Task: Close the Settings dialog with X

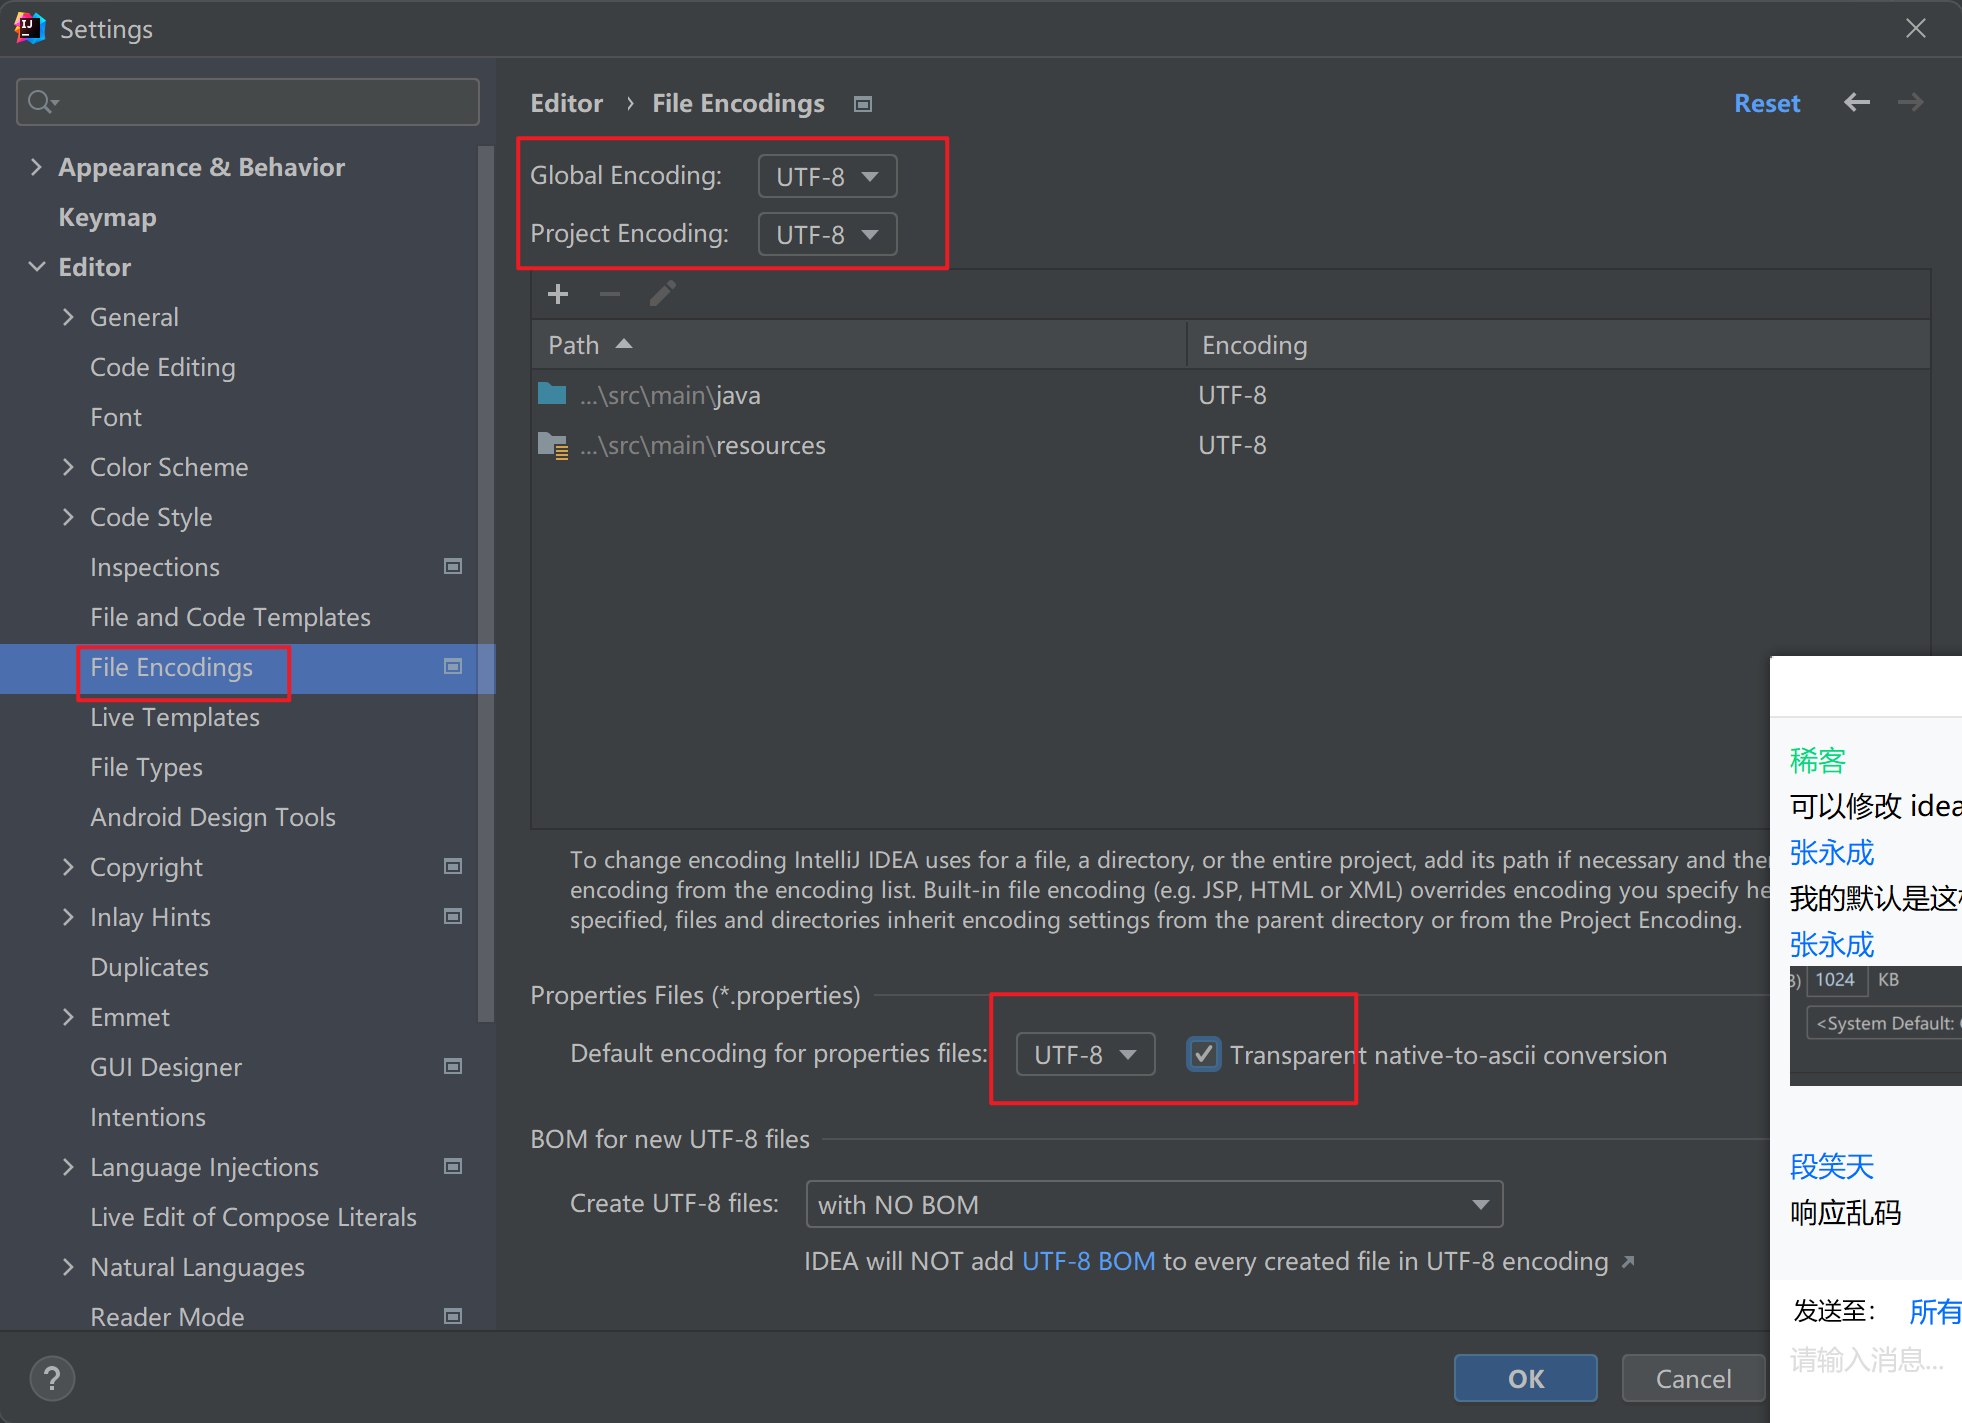Action: (1916, 28)
